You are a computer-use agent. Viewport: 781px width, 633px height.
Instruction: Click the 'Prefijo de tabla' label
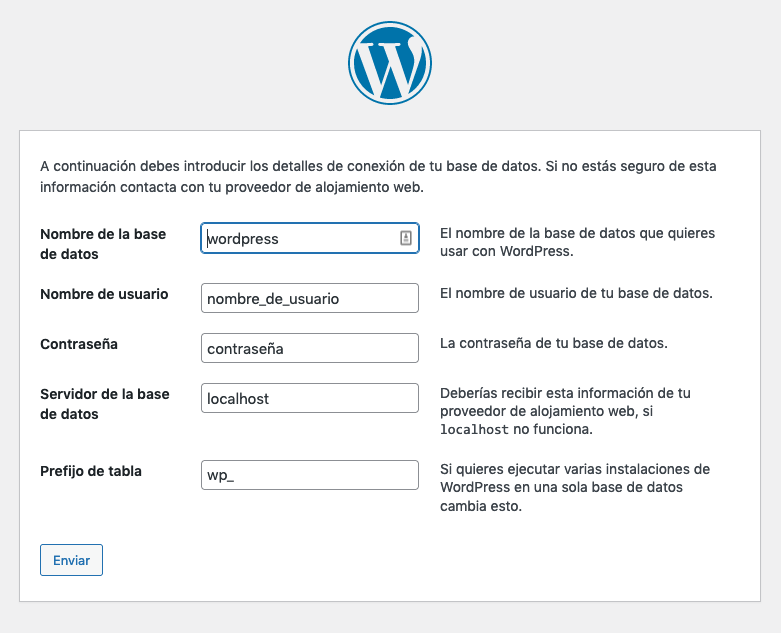[91, 471]
